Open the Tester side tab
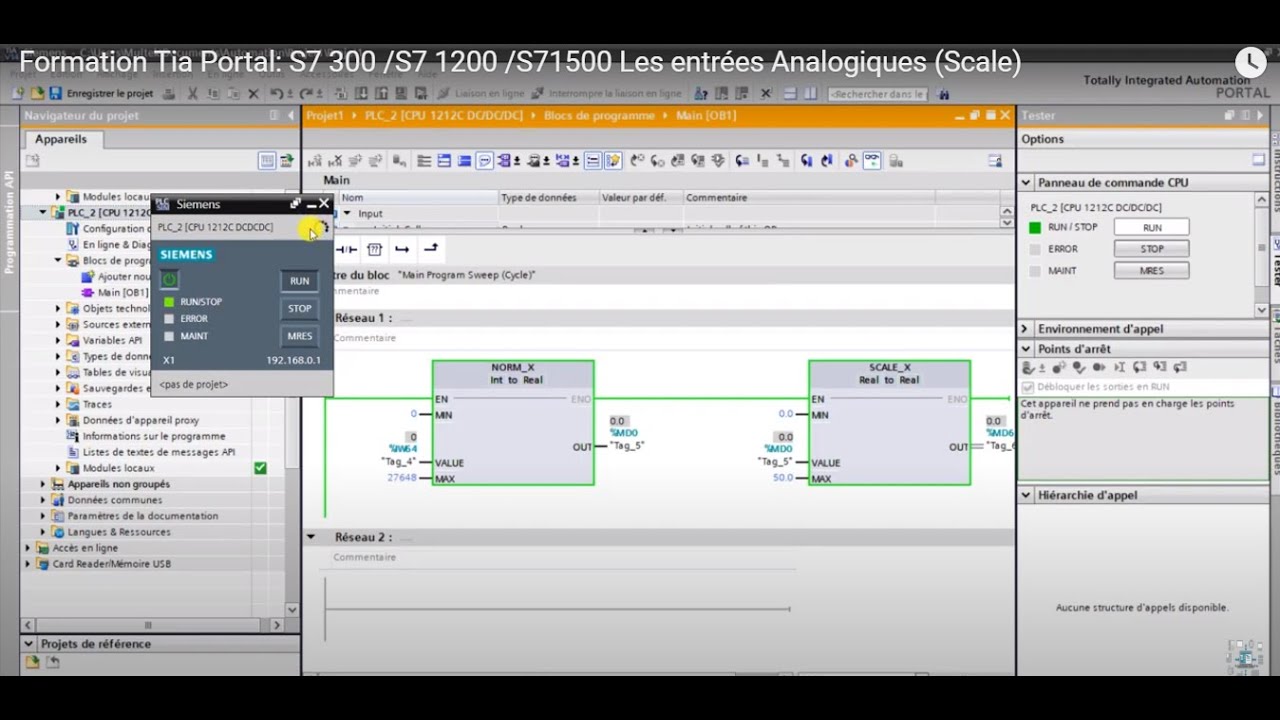 [1275, 262]
